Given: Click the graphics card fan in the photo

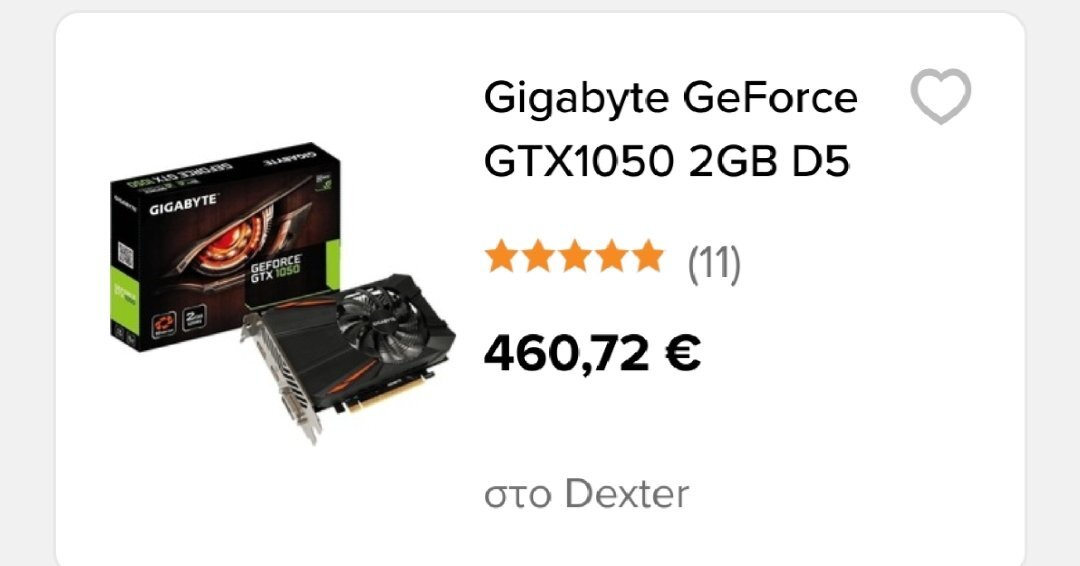Looking at the screenshot, I should [x=378, y=319].
